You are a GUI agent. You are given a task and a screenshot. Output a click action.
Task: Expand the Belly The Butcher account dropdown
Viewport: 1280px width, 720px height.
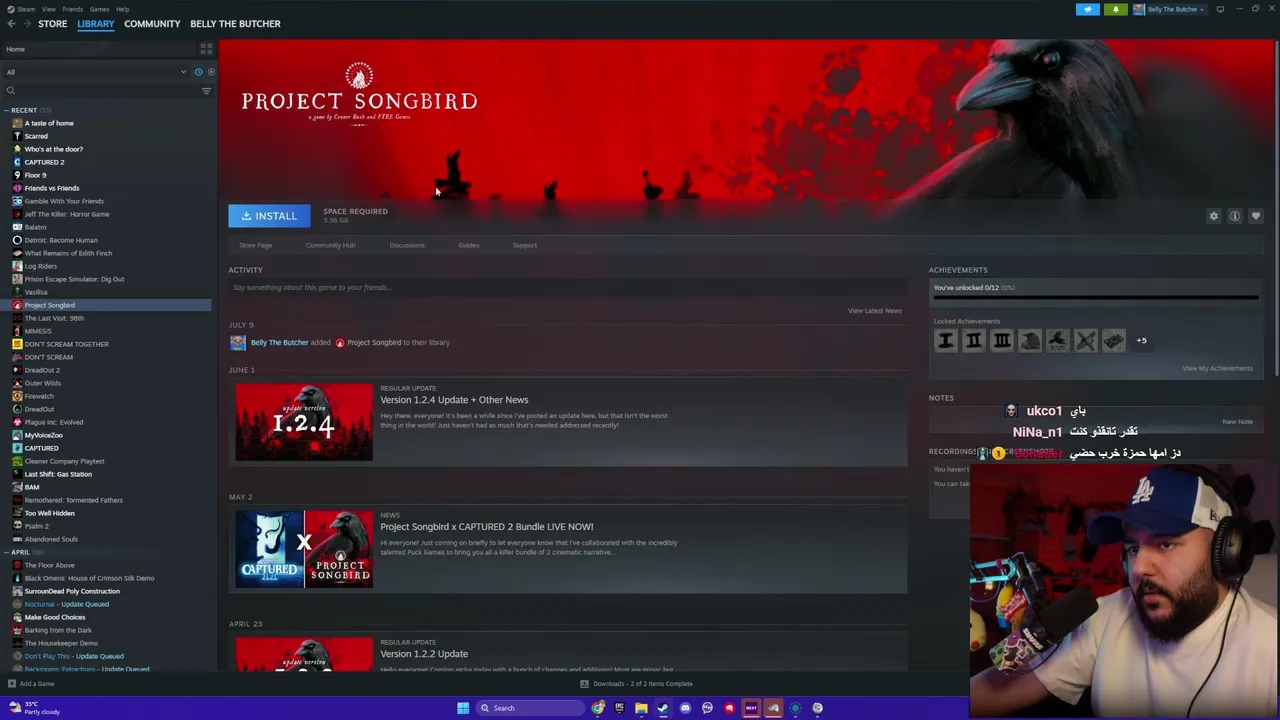point(1169,9)
